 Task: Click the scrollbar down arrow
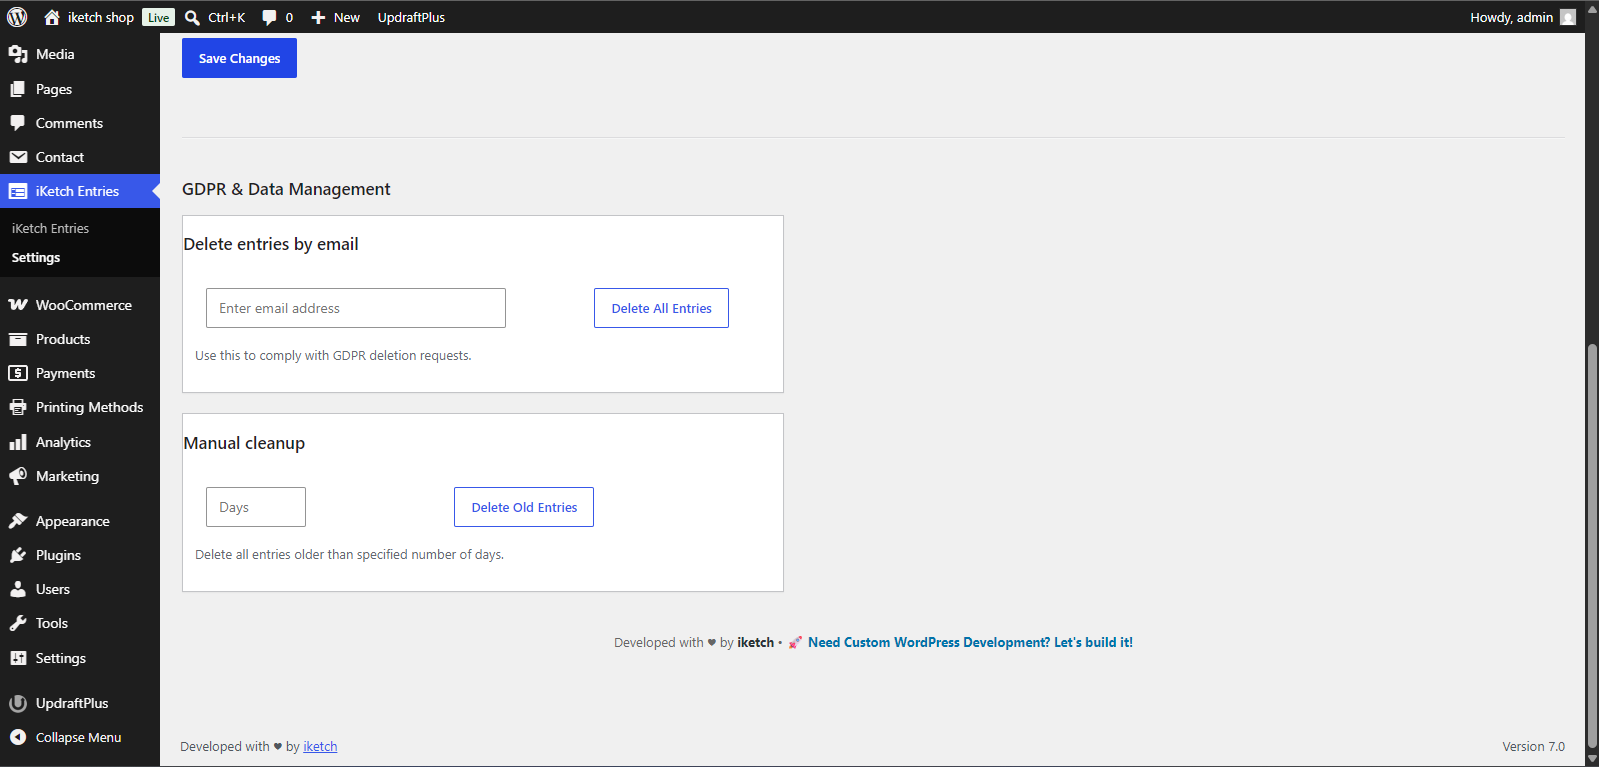pos(1592,759)
